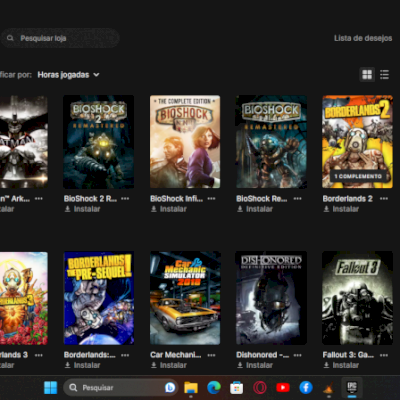This screenshot has height=400, width=400.
Task: Click the BioShock Infi... title text
Action: point(176,199)
